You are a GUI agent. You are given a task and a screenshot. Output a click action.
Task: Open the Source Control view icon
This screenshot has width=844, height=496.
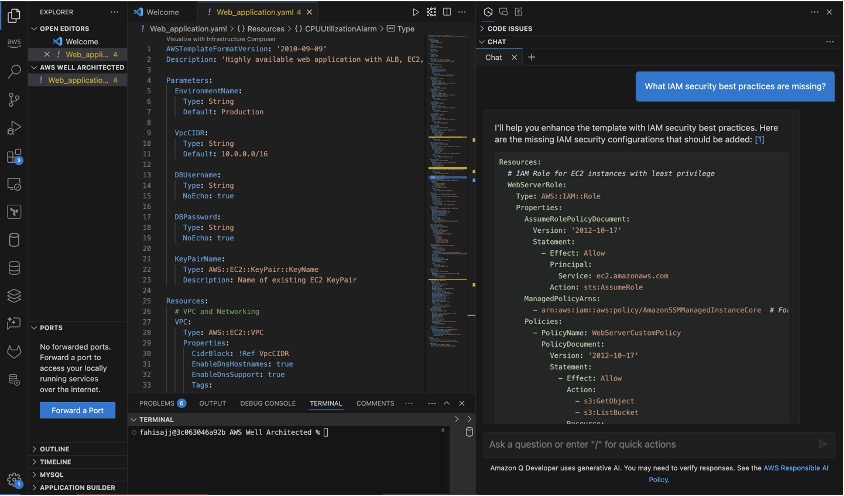tap(14, 100)
